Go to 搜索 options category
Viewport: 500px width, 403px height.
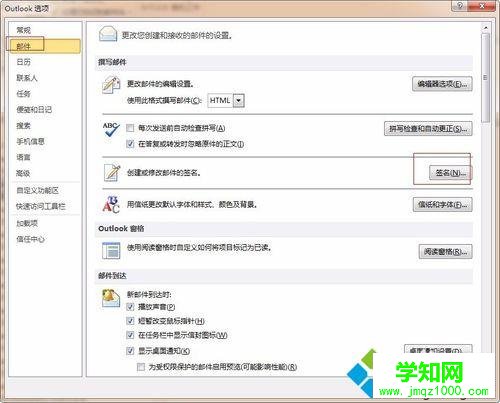pos(23,126)
